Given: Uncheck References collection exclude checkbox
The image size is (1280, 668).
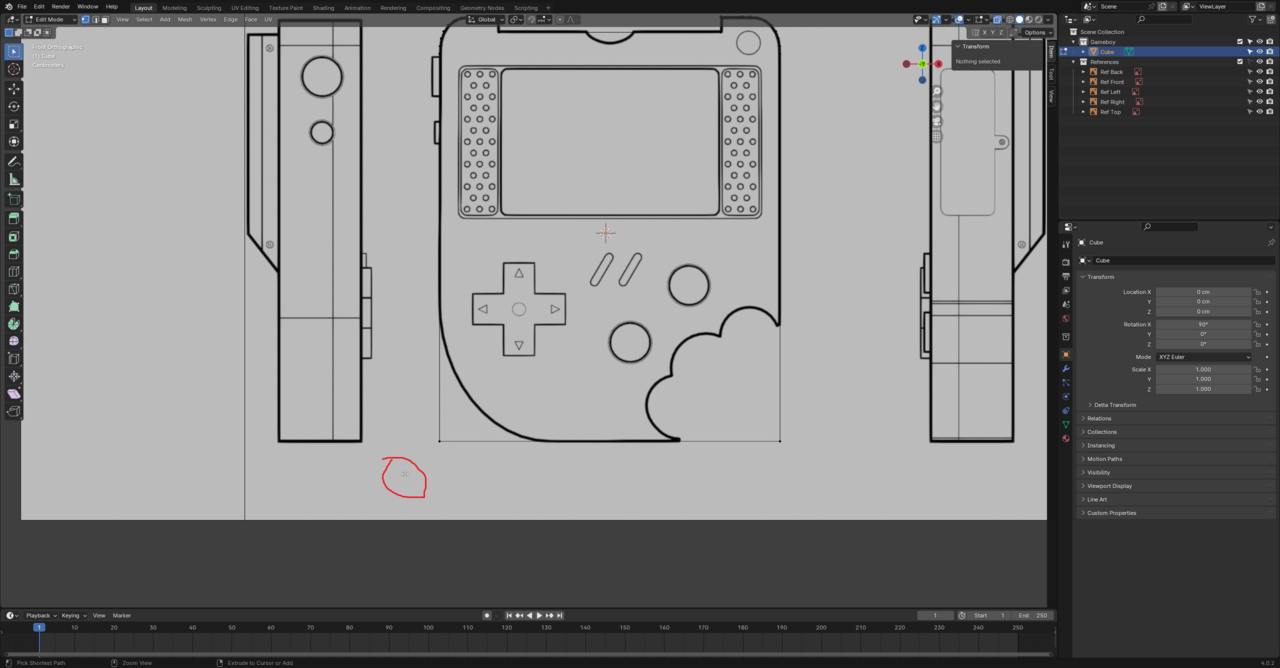Looking at the screenshot, I should 1240,62.
